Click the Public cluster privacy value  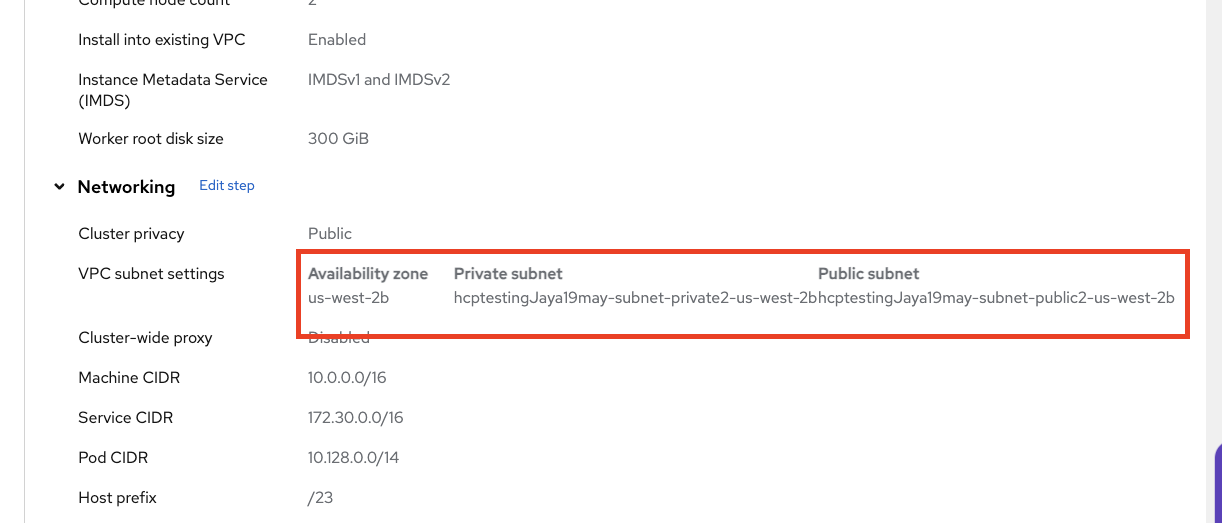pos(330,234)
